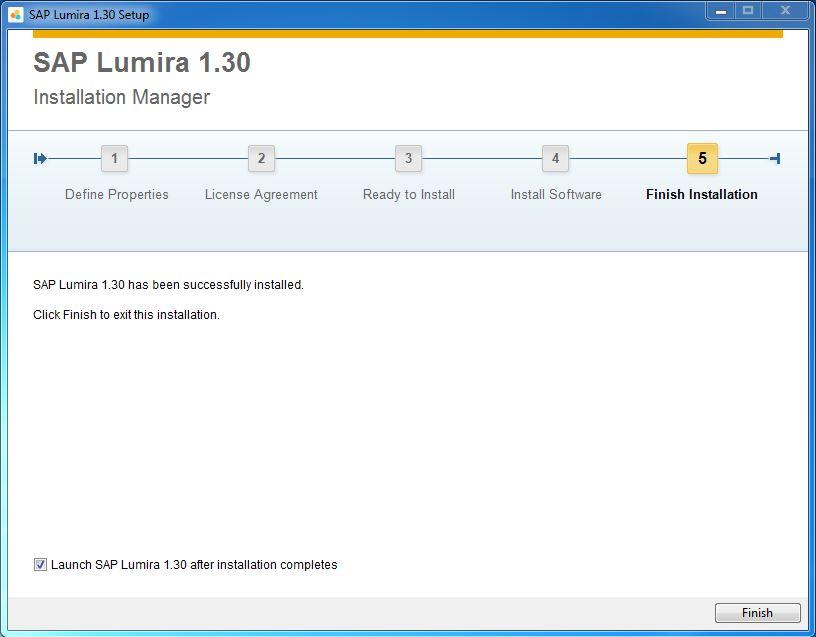816x637 pixels.
Task: Click 'successfully installed' message text
Action: pos(168,285)
